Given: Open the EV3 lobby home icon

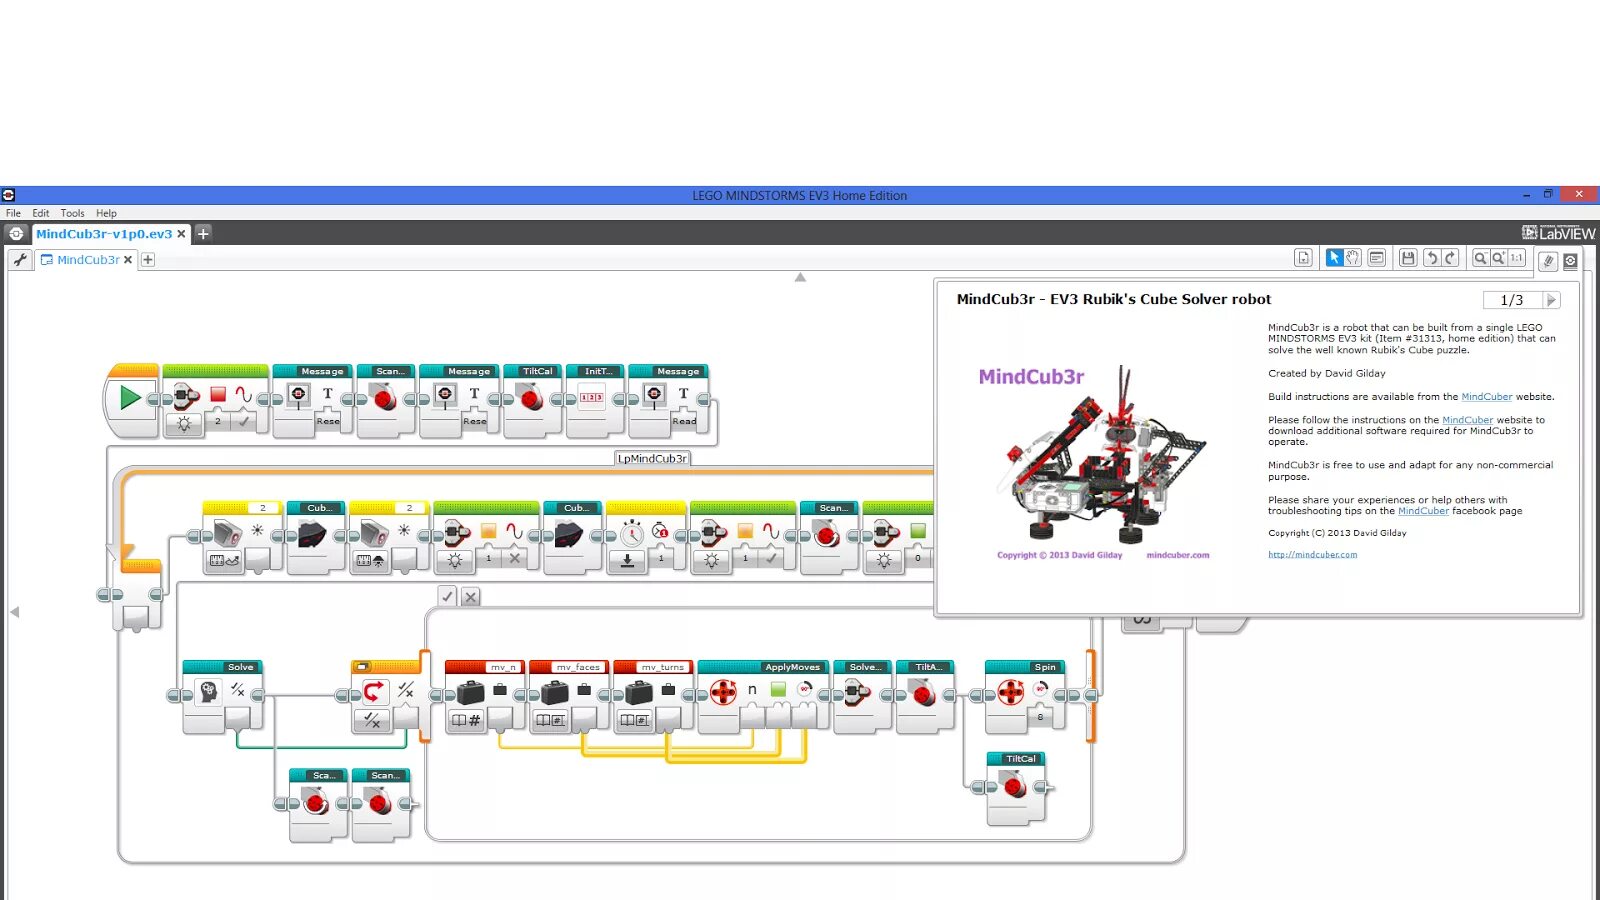Looking at the screenshot, I should [x=16, y=234].
